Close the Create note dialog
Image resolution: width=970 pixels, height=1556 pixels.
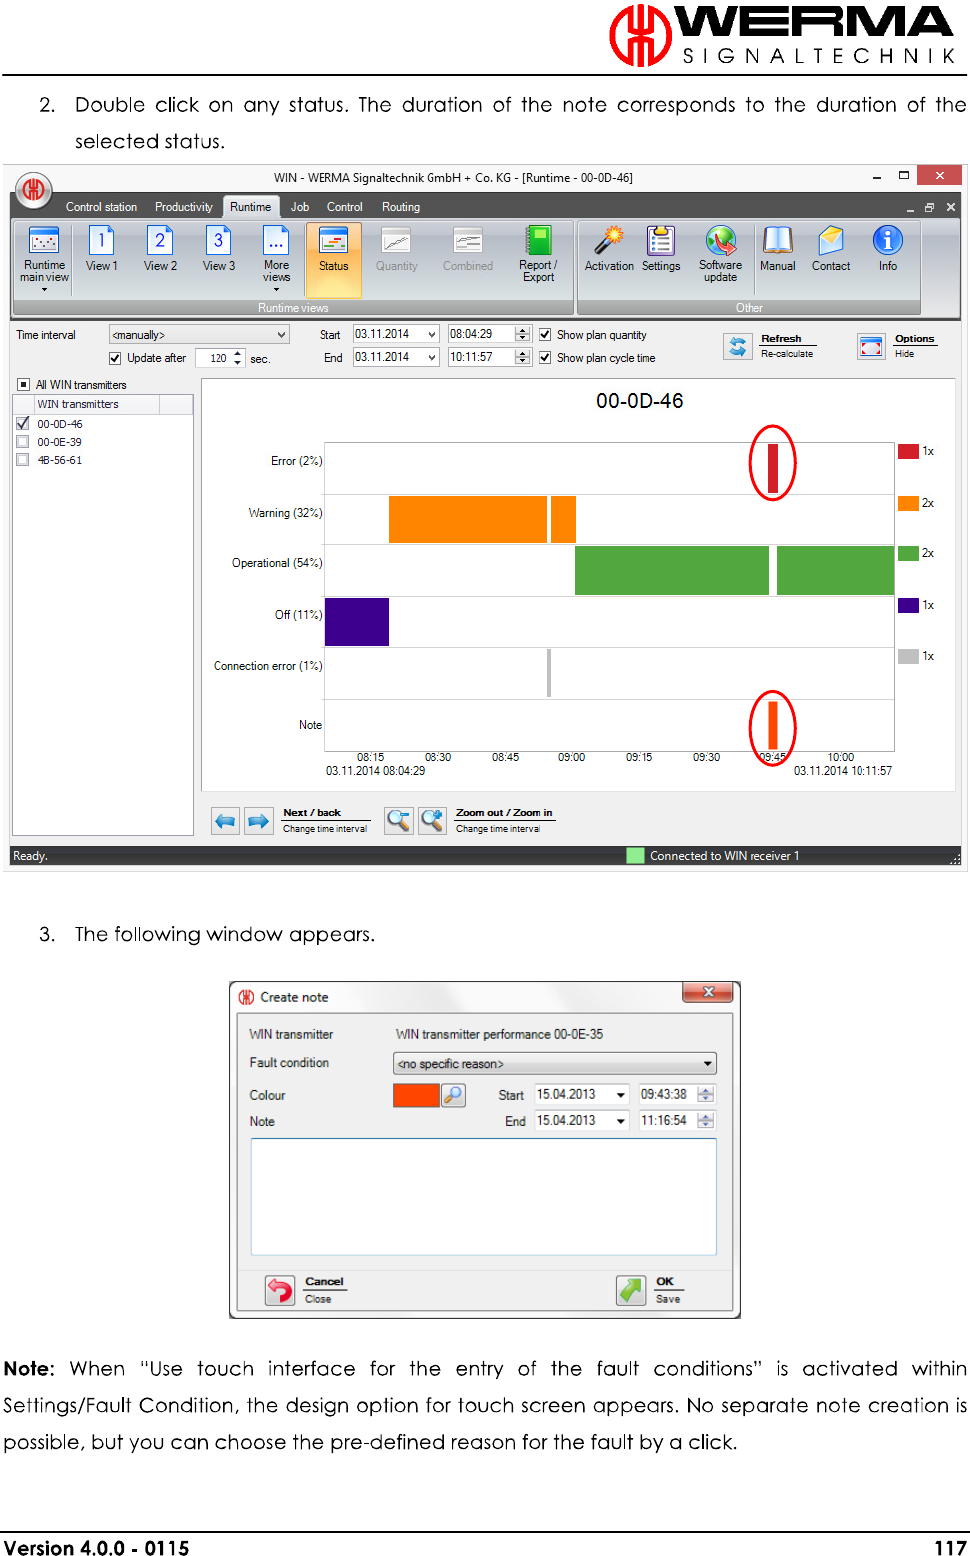point(708,992)
